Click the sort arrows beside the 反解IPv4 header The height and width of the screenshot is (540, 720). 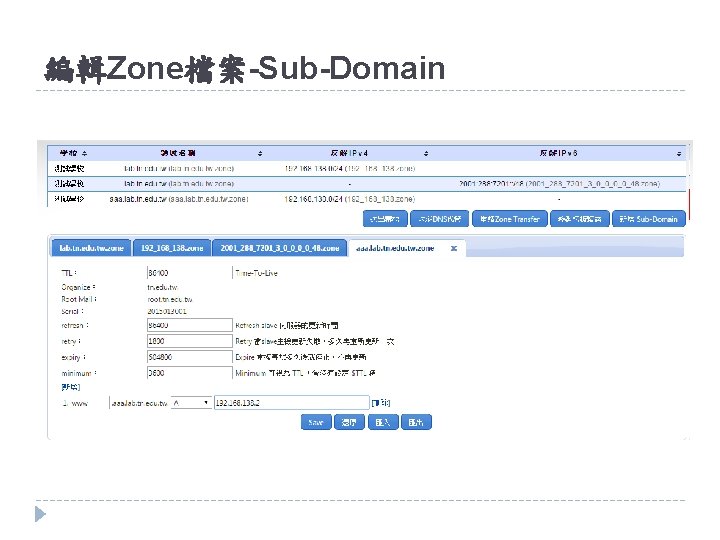click(426, 153)
